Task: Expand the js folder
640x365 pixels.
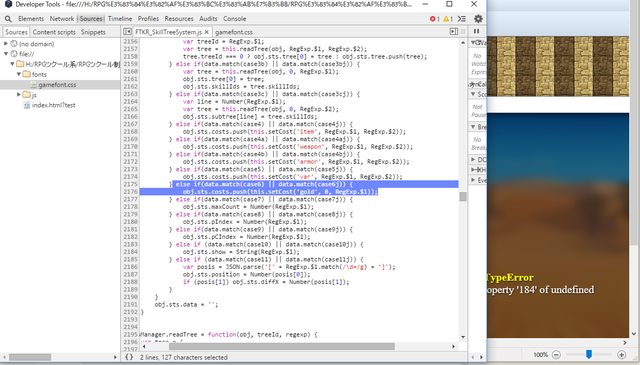Action: click(19, 95)
